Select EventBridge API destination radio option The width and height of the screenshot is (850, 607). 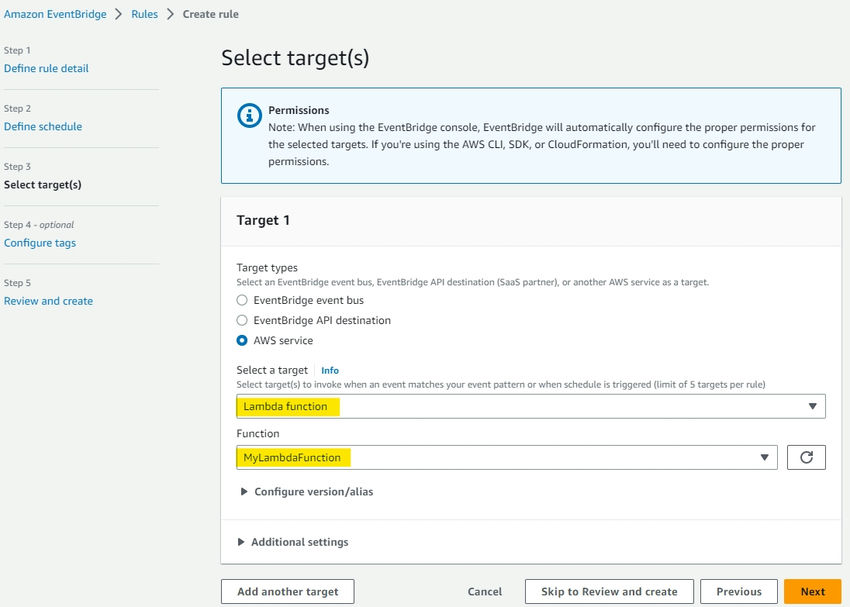pyautogui.click(x=242, y=320)
